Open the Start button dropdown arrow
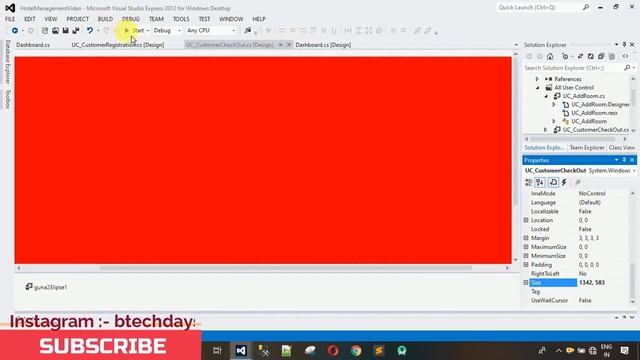 148,31
